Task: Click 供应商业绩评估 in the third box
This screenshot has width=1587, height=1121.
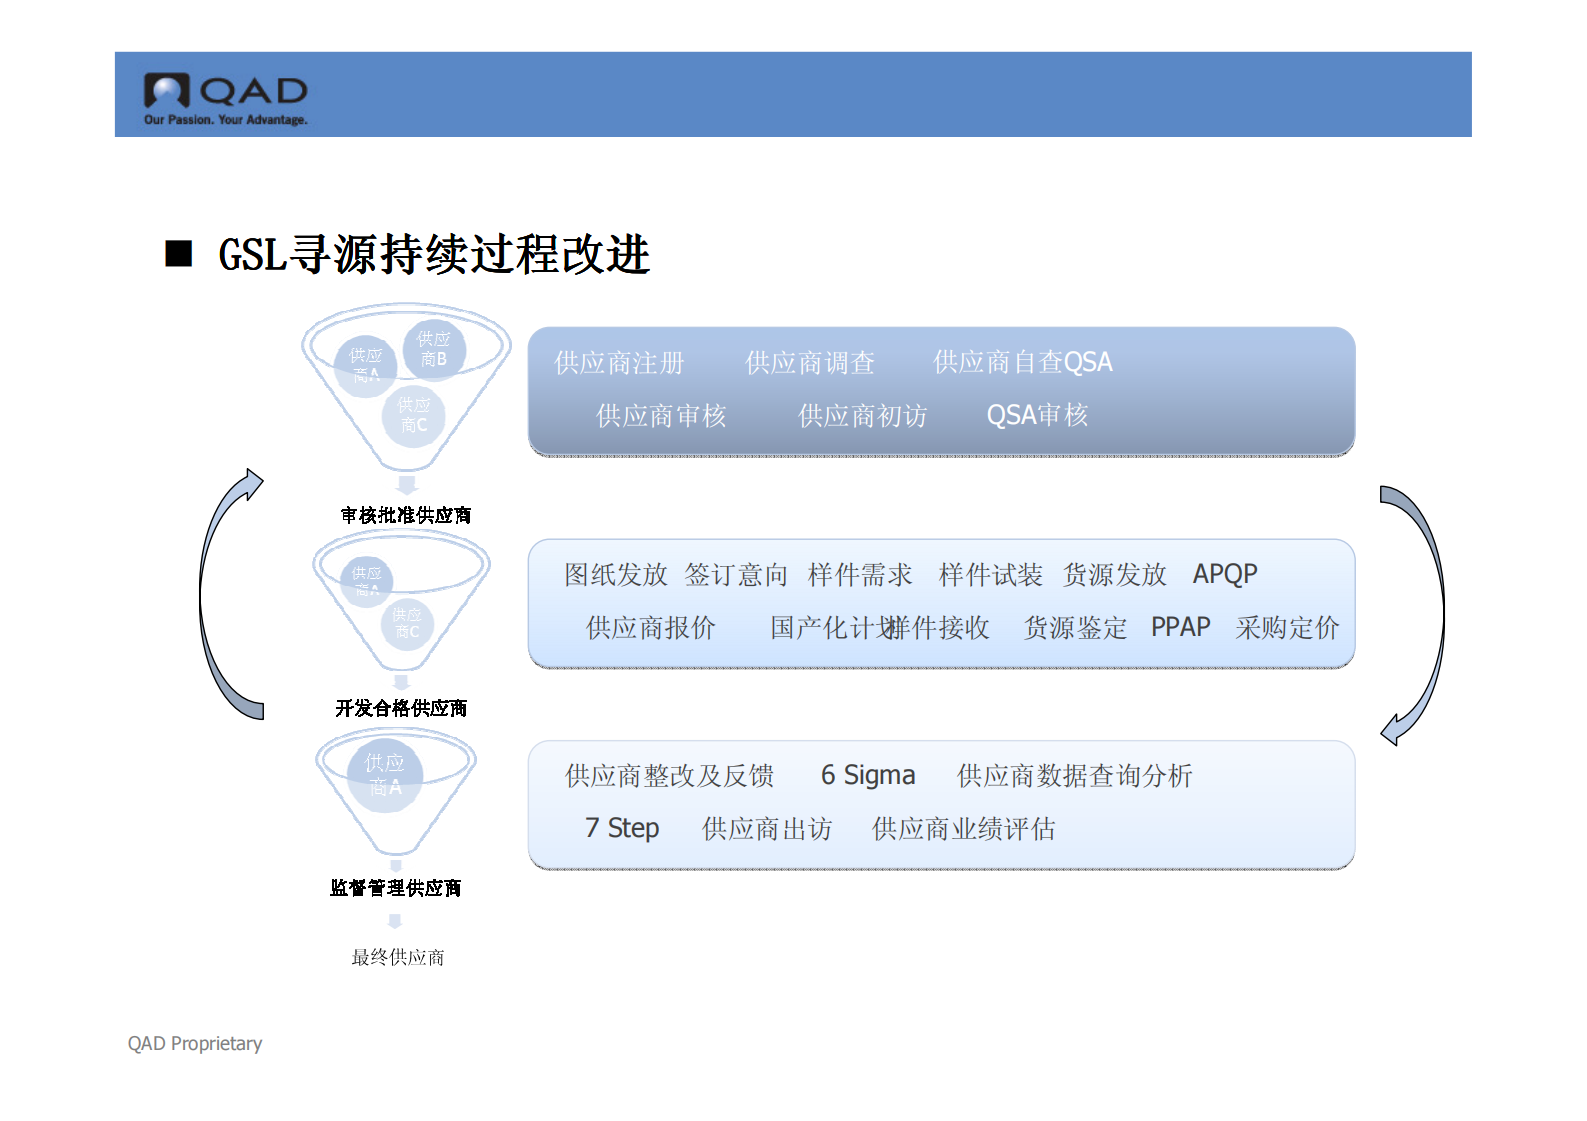Action: (x=964, y=828)
